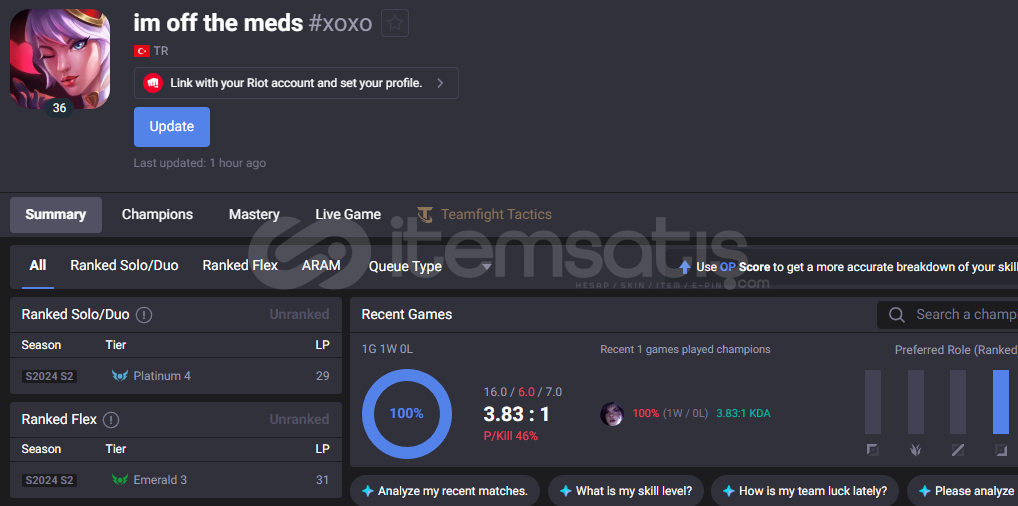Filter games by Ranked Solo/Duo
The height and width of the screenshot is (506, 1018).
[124, 266]
